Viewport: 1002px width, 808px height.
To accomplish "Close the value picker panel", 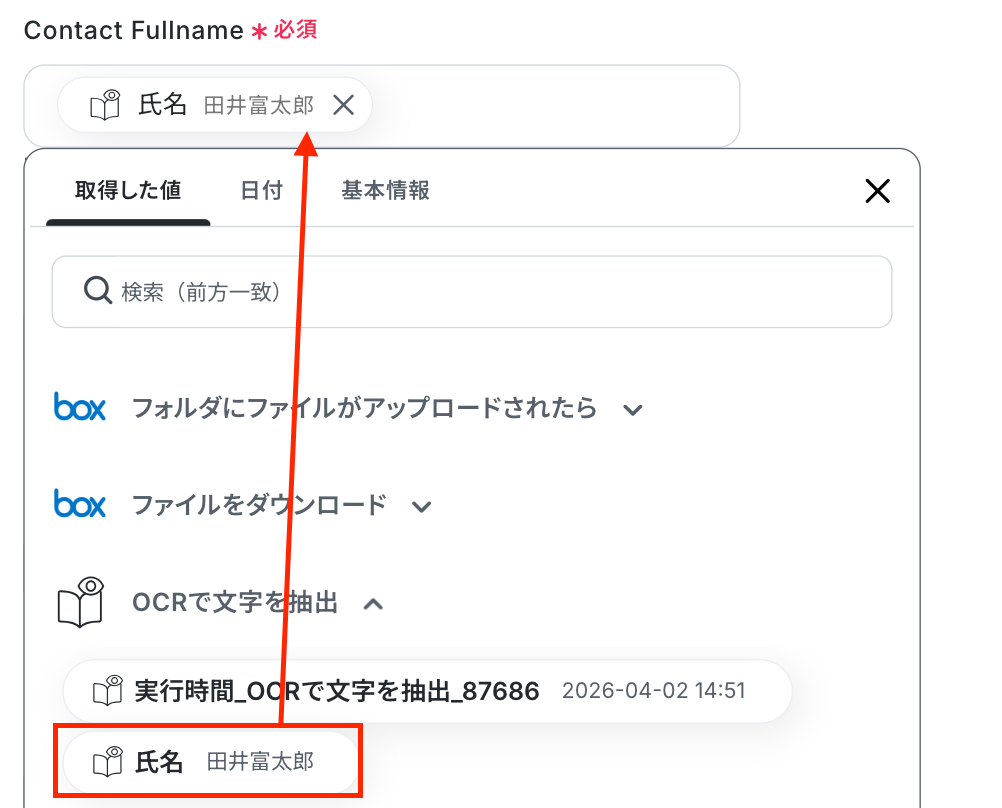I will [x=877, y=191].
